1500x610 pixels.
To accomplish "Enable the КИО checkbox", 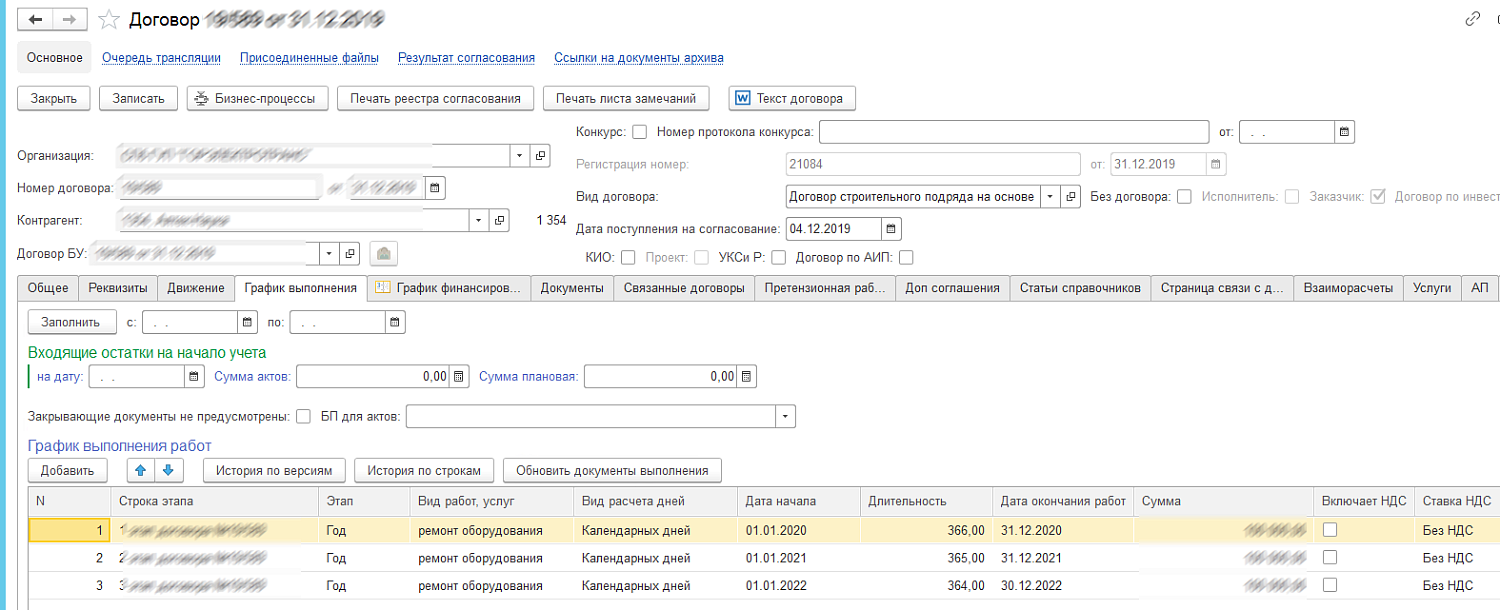I will pyautogui.click(x=628, y=258).
